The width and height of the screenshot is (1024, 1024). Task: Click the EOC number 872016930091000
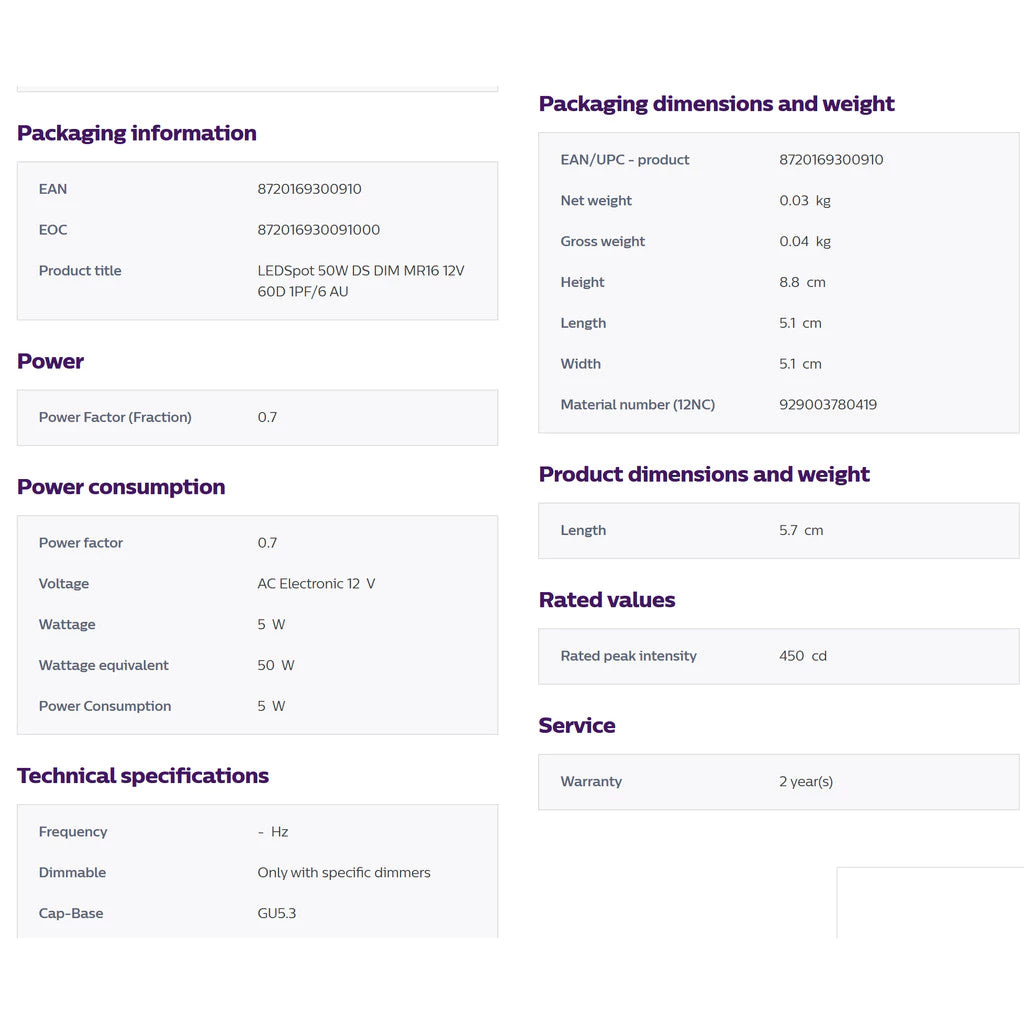coord(318,230)
